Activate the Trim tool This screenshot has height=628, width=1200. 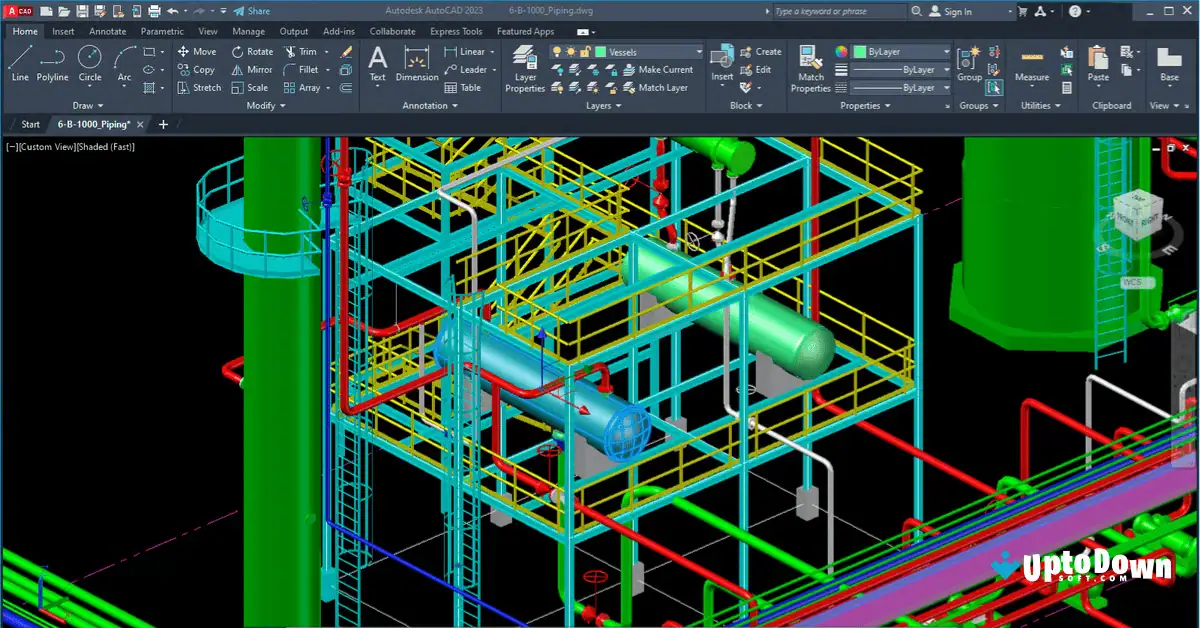pos(306,51)
